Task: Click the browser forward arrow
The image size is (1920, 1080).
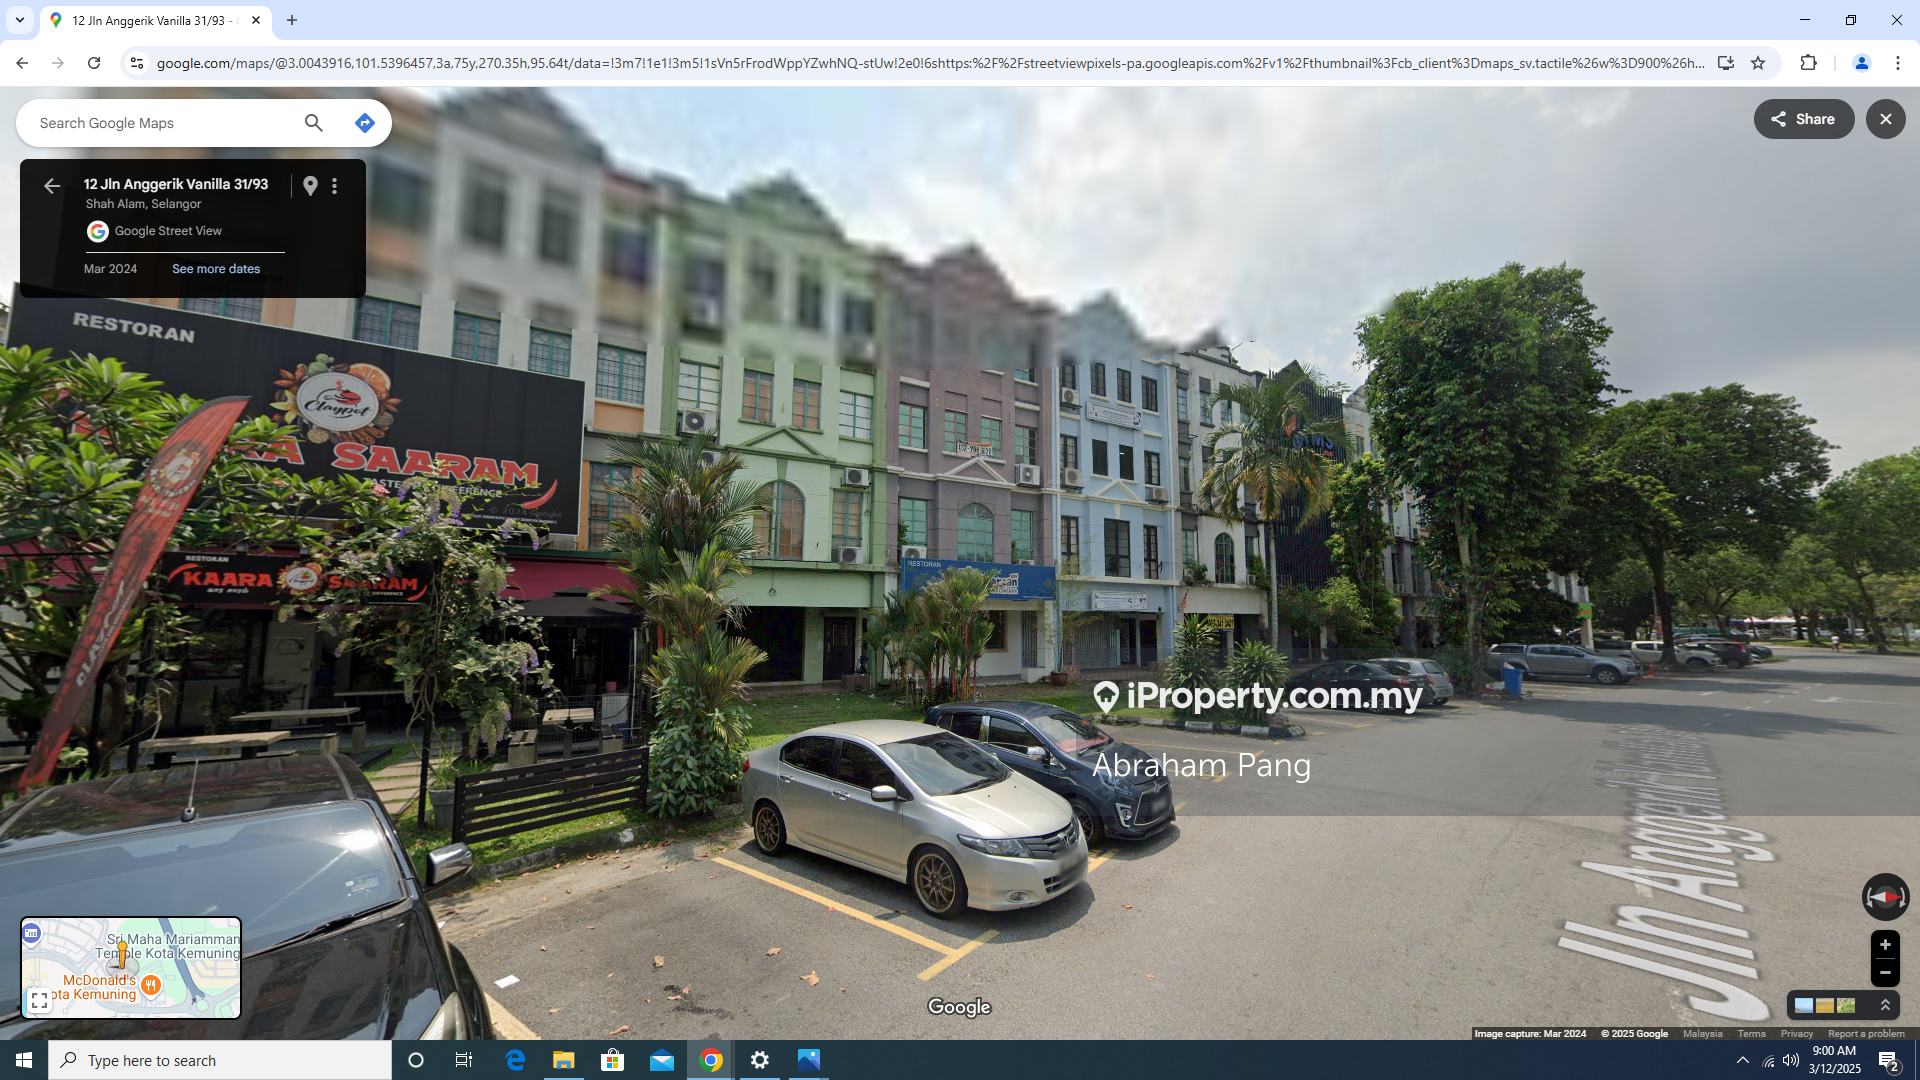Action: pyautogui.click(x=58, y=63)
